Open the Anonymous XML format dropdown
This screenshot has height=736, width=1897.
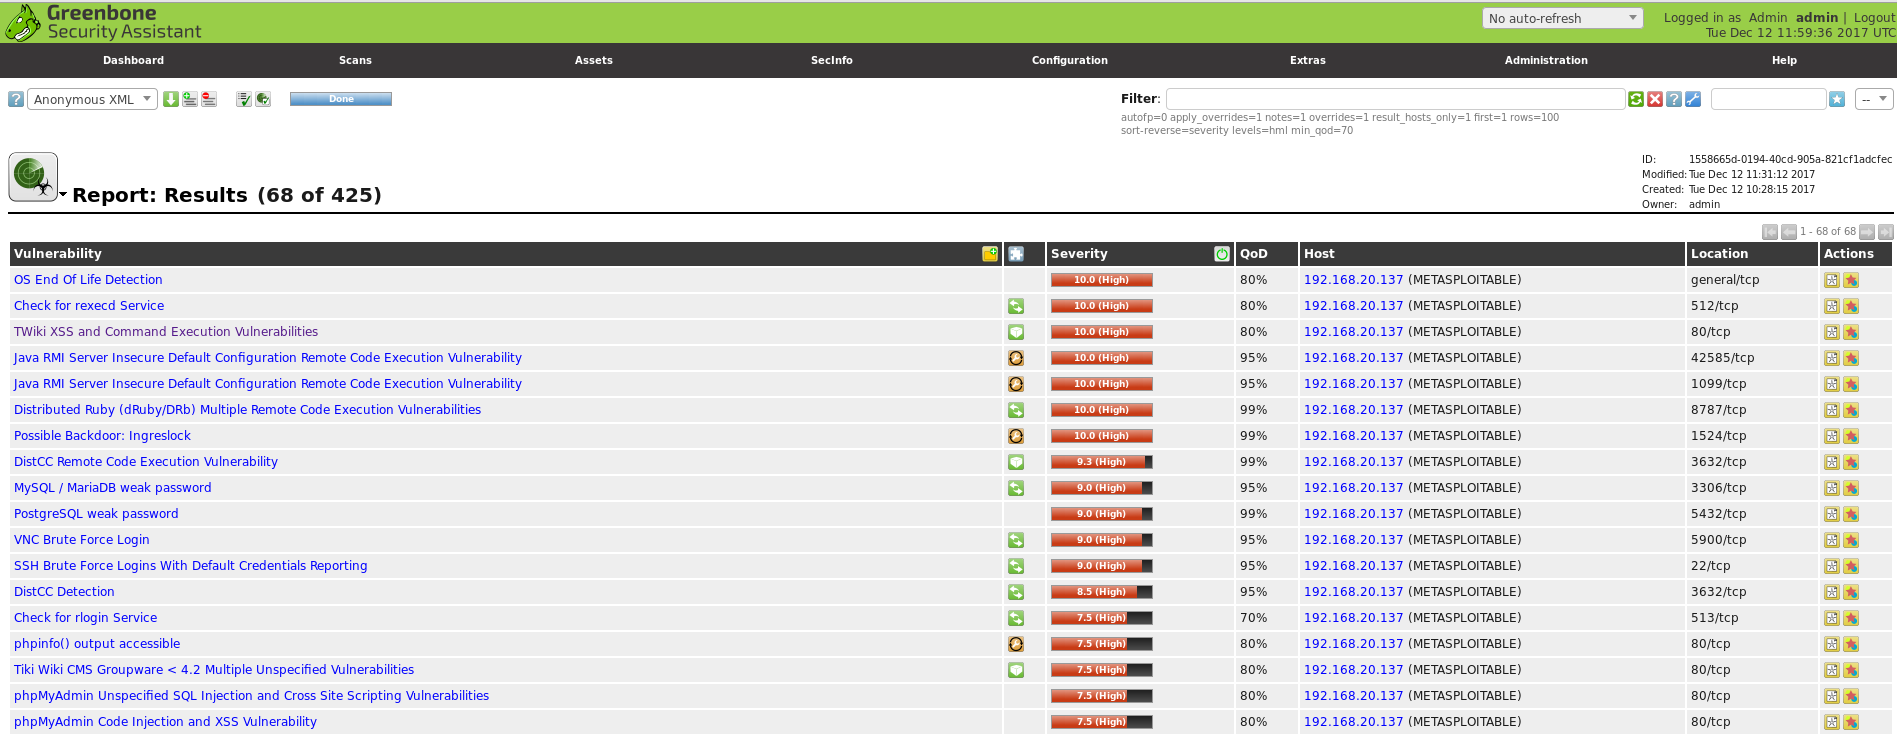92,99
